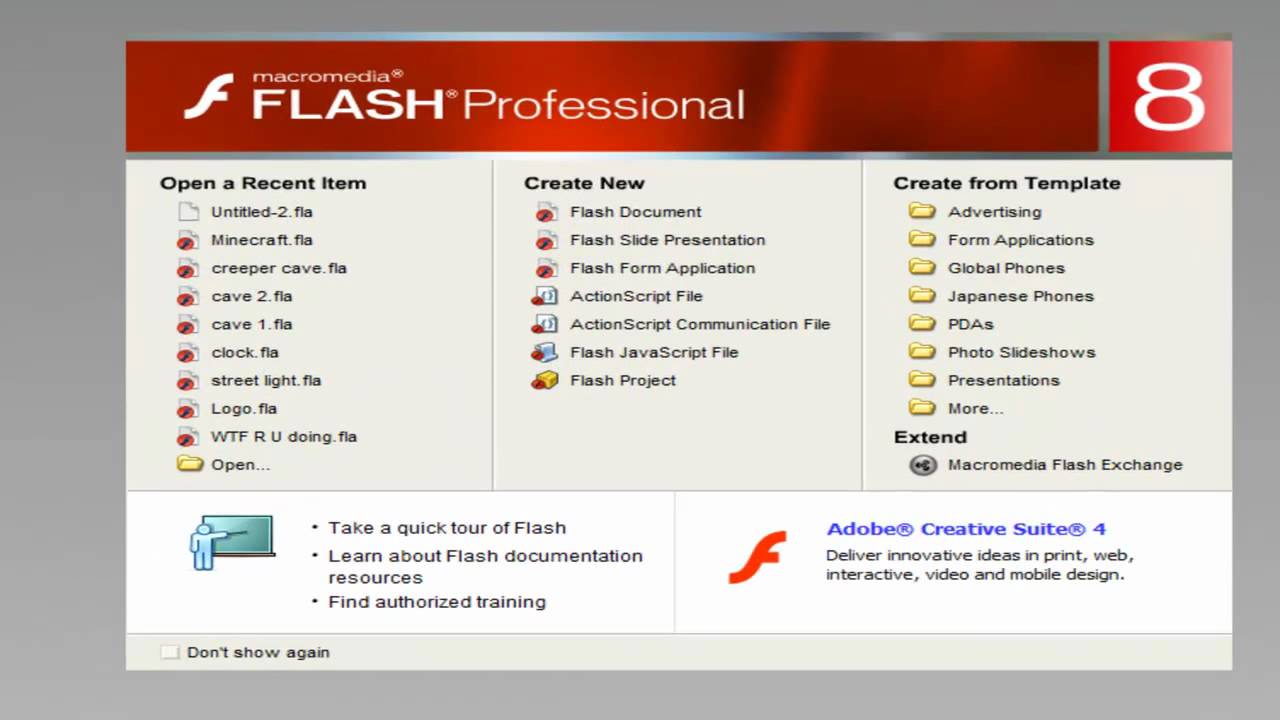Visit Macromedia Flash Exchange link
This screenshot has width=1280, height=720.
point(1065,464)
